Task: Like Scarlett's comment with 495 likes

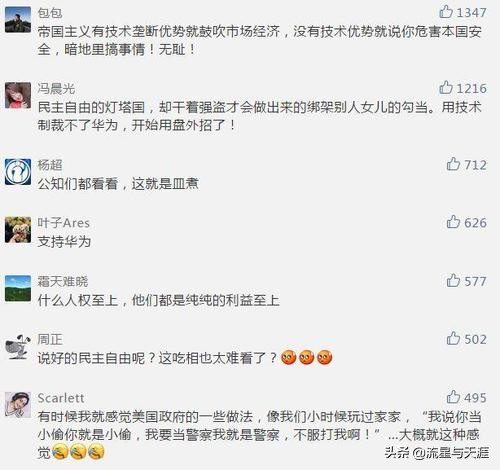Action: point(453,397)
